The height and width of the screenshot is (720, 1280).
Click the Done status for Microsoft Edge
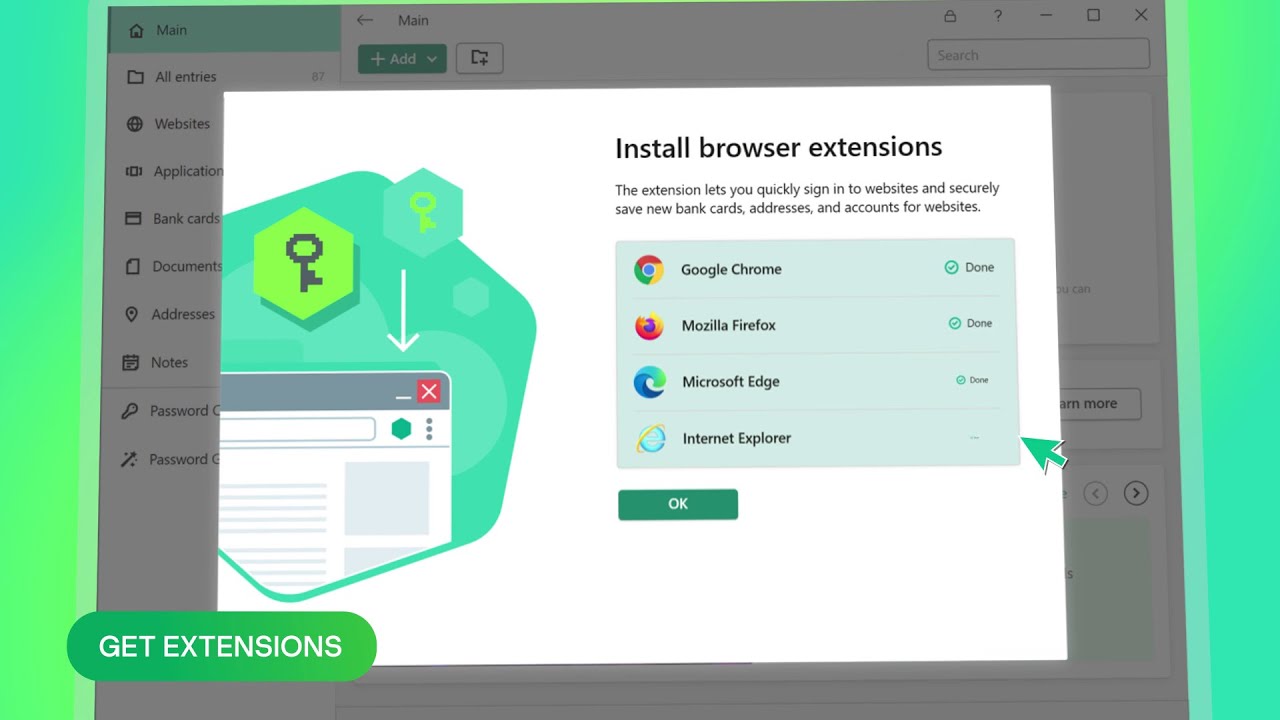972,380
